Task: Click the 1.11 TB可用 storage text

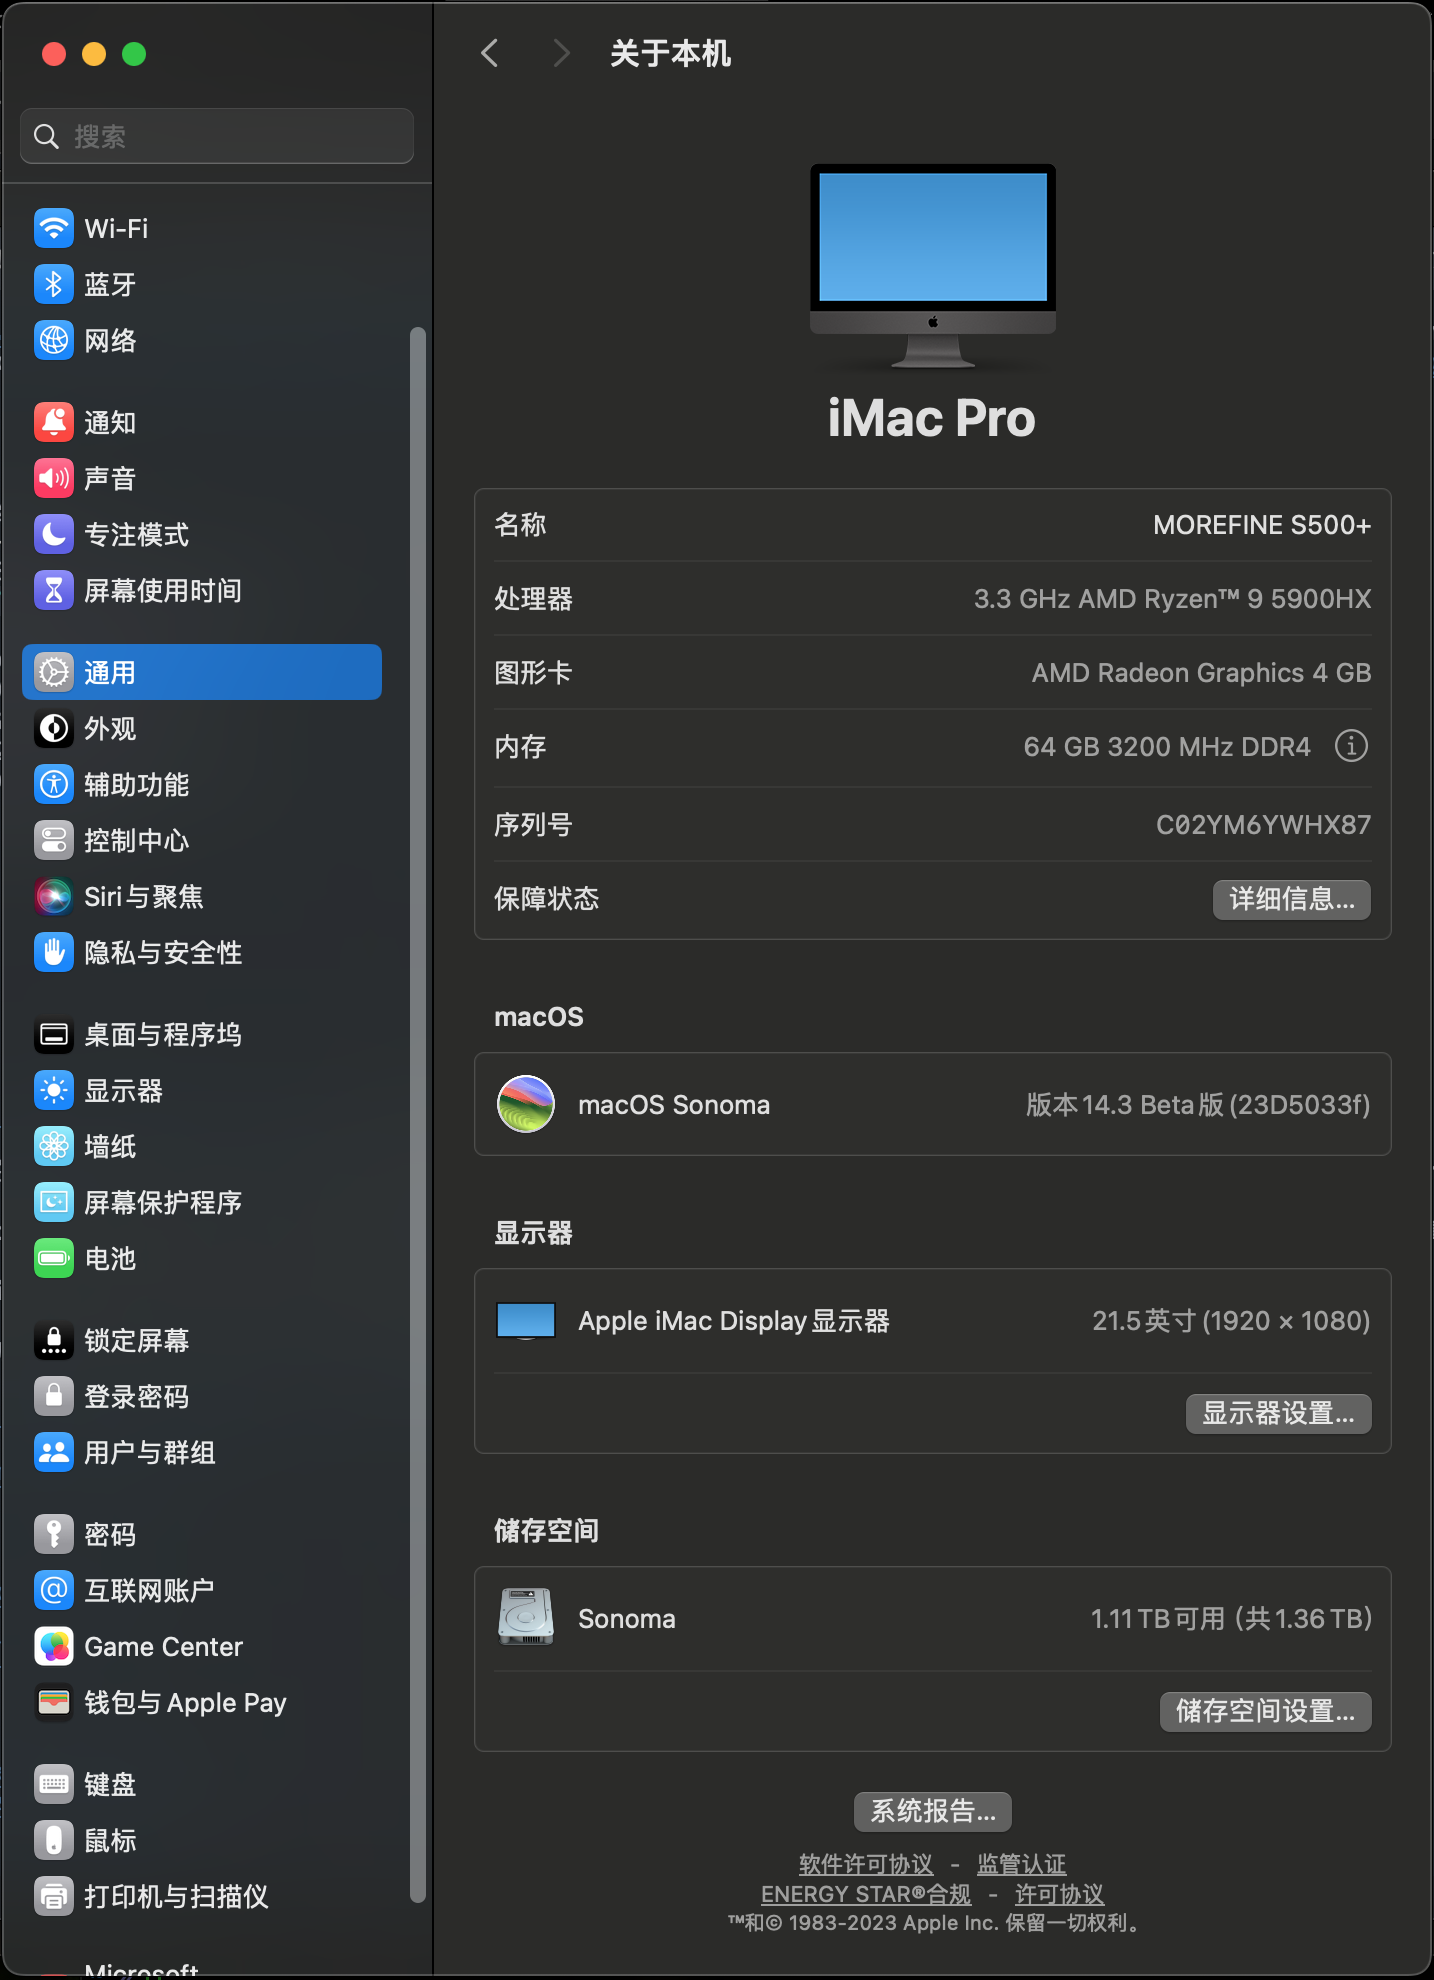Action: [1231, 1619]
